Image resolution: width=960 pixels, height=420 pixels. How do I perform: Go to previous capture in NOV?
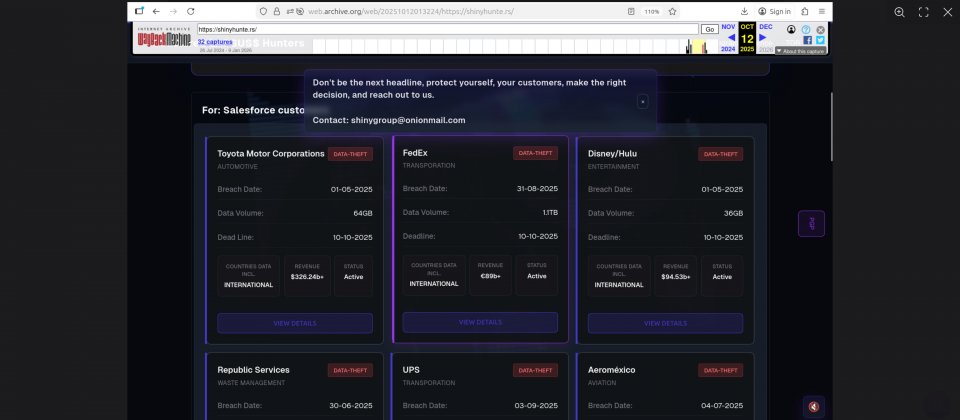(x=729, y=37)
